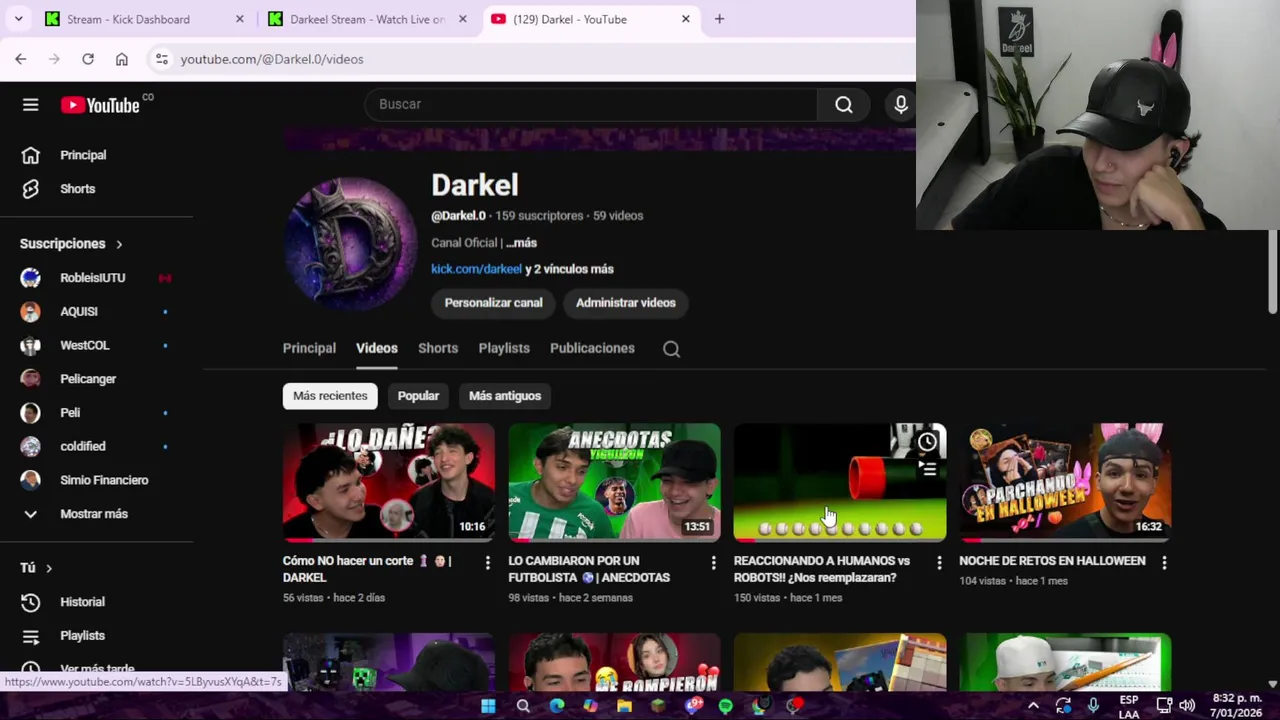The image size is (1280, 720).
Task: Search within channel using magnifier icon
Action: [x=671, y=349]
